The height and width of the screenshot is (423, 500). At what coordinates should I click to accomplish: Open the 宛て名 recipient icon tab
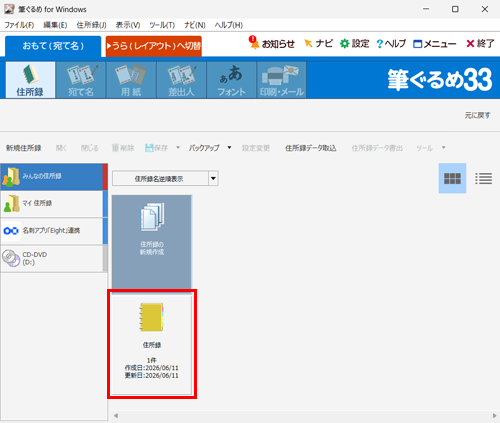click(81, 80)
